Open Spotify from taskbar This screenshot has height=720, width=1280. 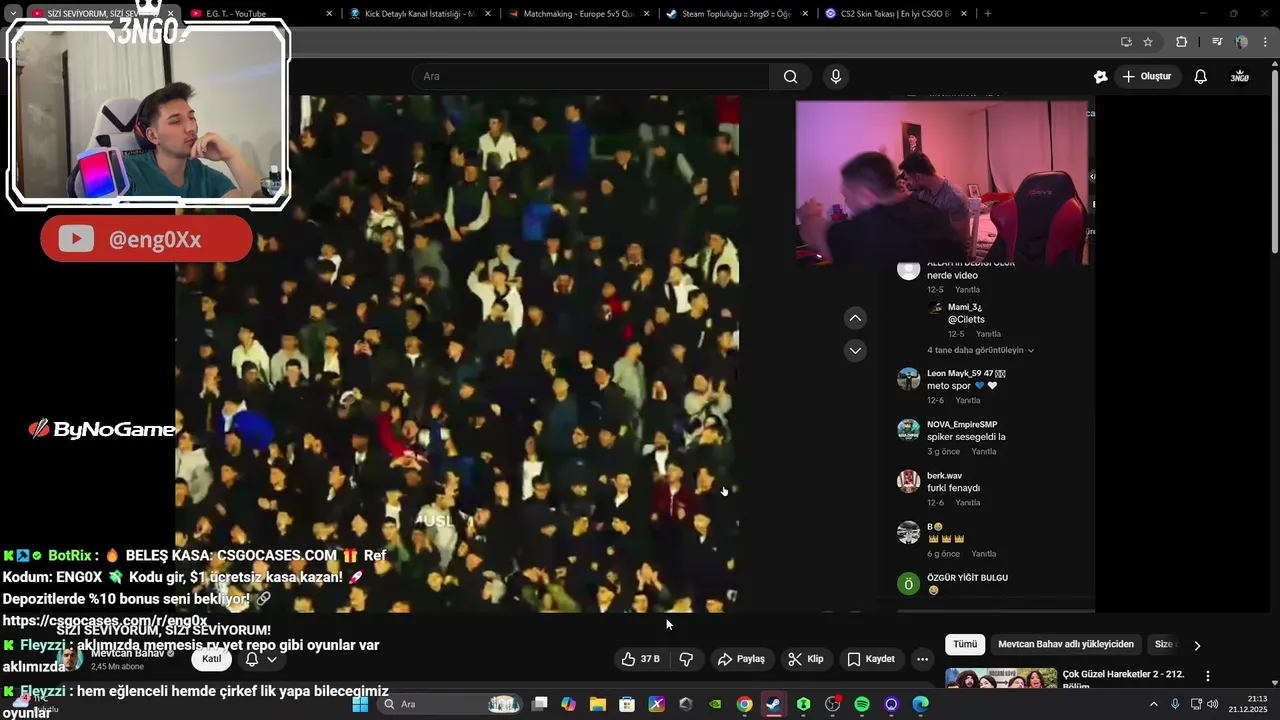coord(862,704)
